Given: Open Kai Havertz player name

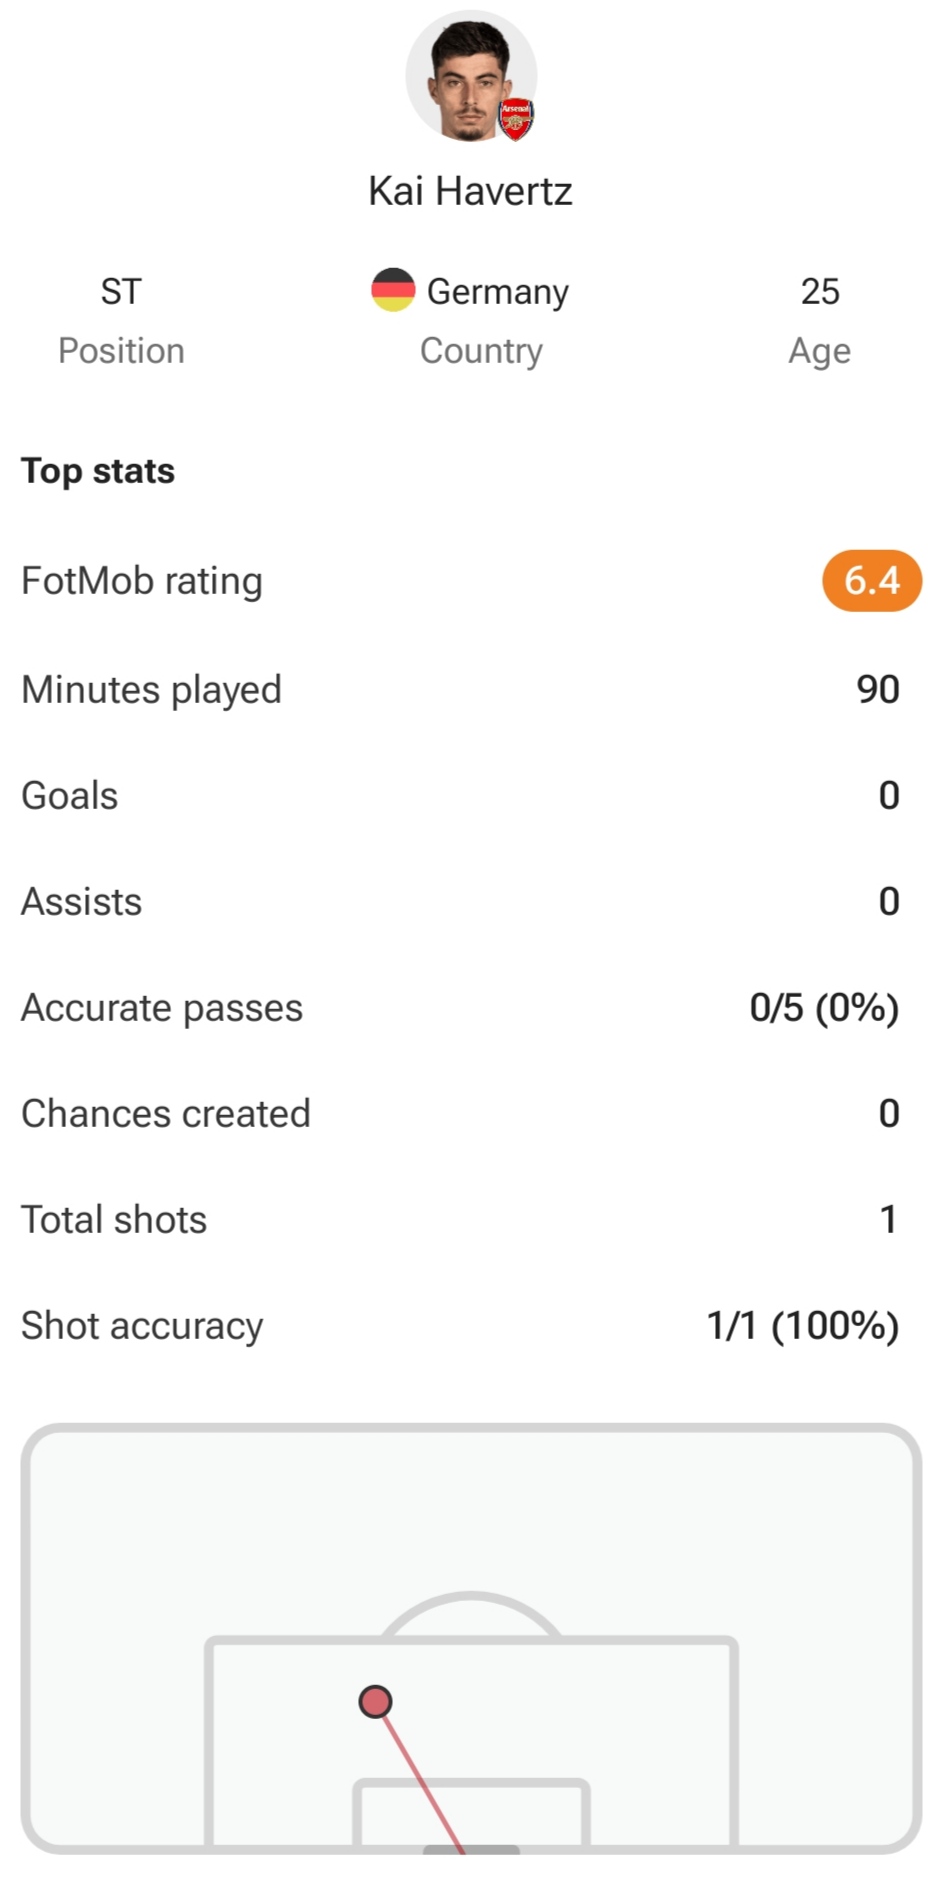Looking at the screenshot, I should (x=470, y=191).
